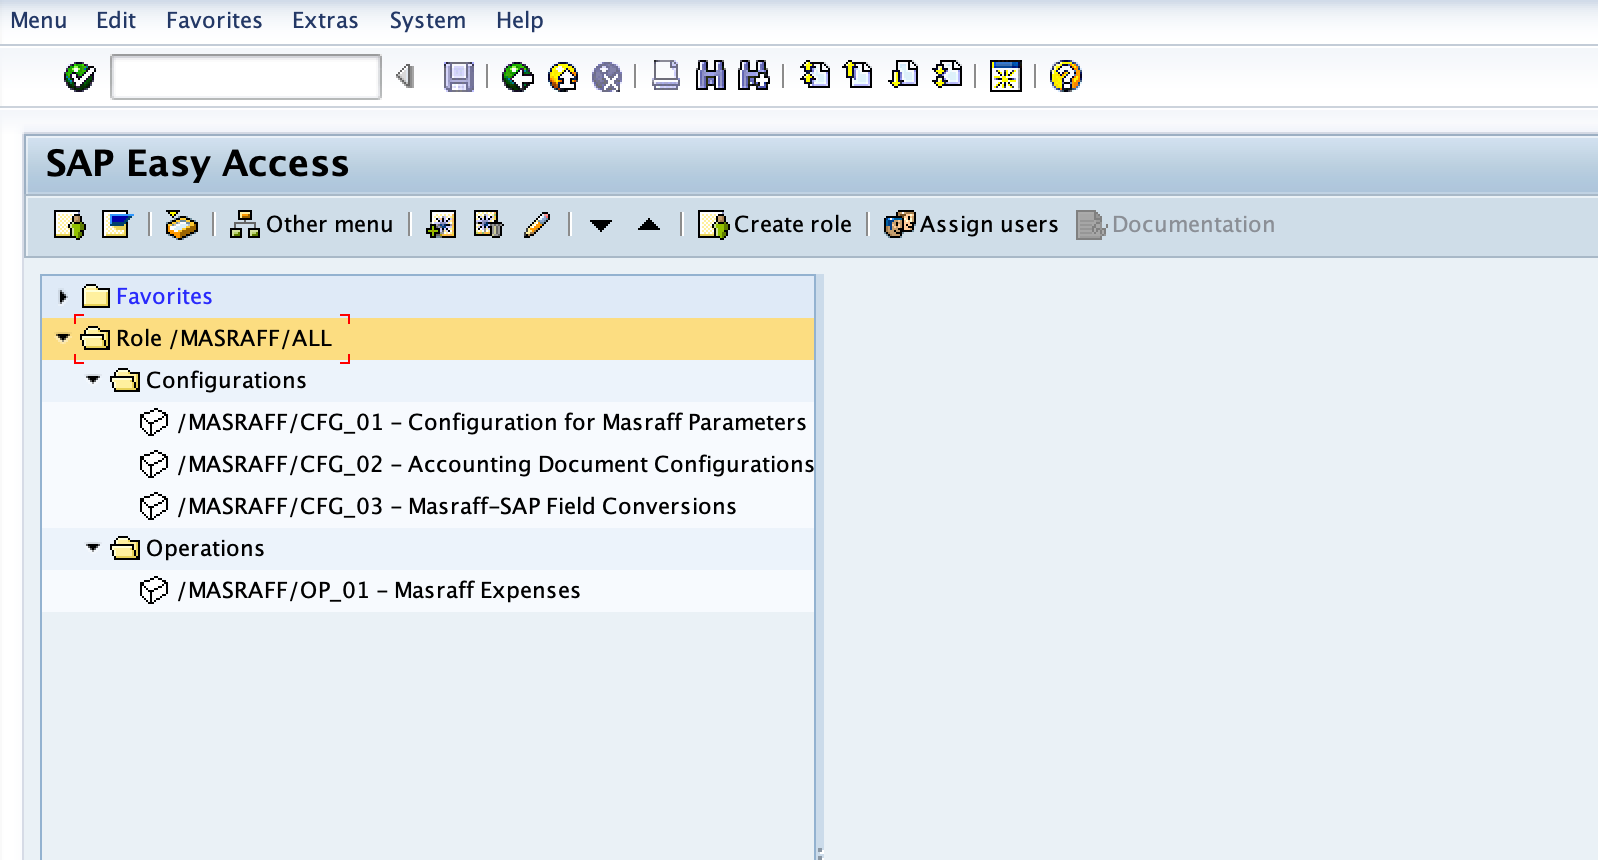Go to Next Page icon
Image resolution: width=1598 pixels, height=860 pixels.
pyautogui.click(x=903, y=75)
